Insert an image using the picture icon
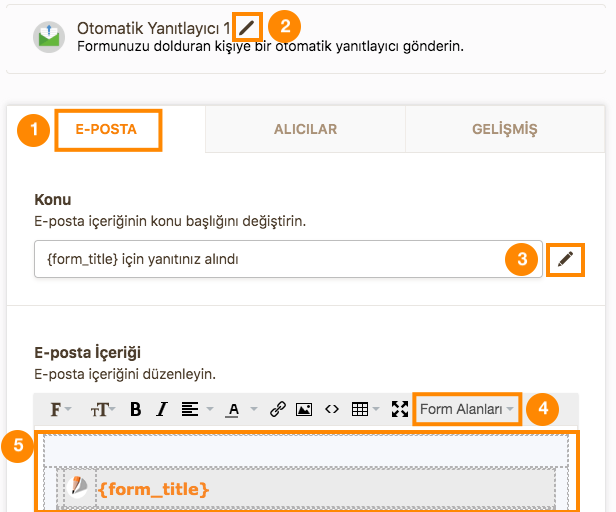 click(304, 409)
